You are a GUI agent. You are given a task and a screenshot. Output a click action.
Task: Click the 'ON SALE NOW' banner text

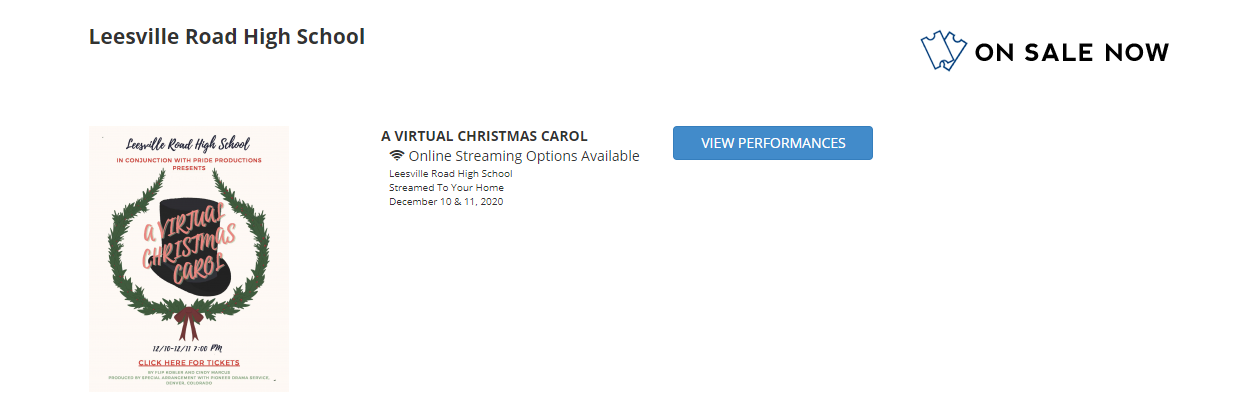1071,52
